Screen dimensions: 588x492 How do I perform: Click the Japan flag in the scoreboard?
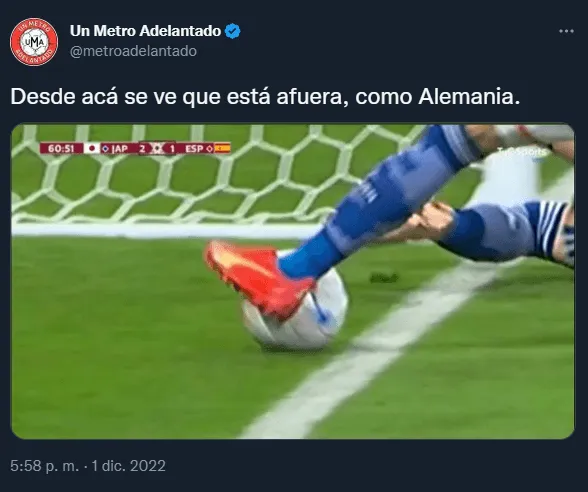[x=92, y=148]
